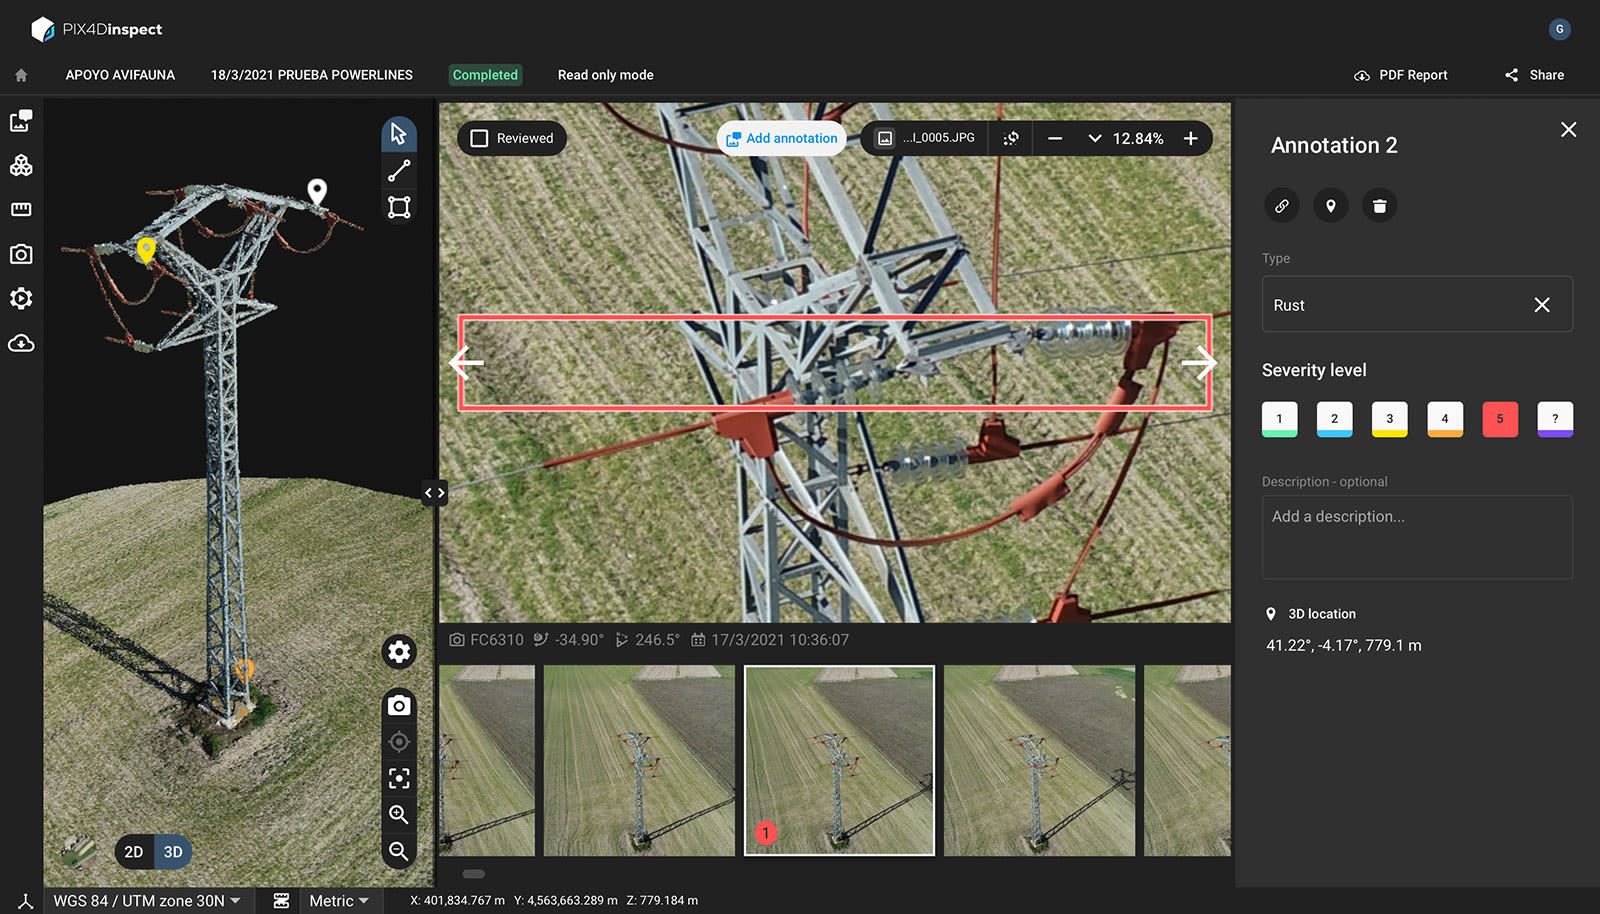The width and height of the screenshot is (1600, 914).
Task: Open the measurement ruler tool in the sidebar
Action: [21, 209]
